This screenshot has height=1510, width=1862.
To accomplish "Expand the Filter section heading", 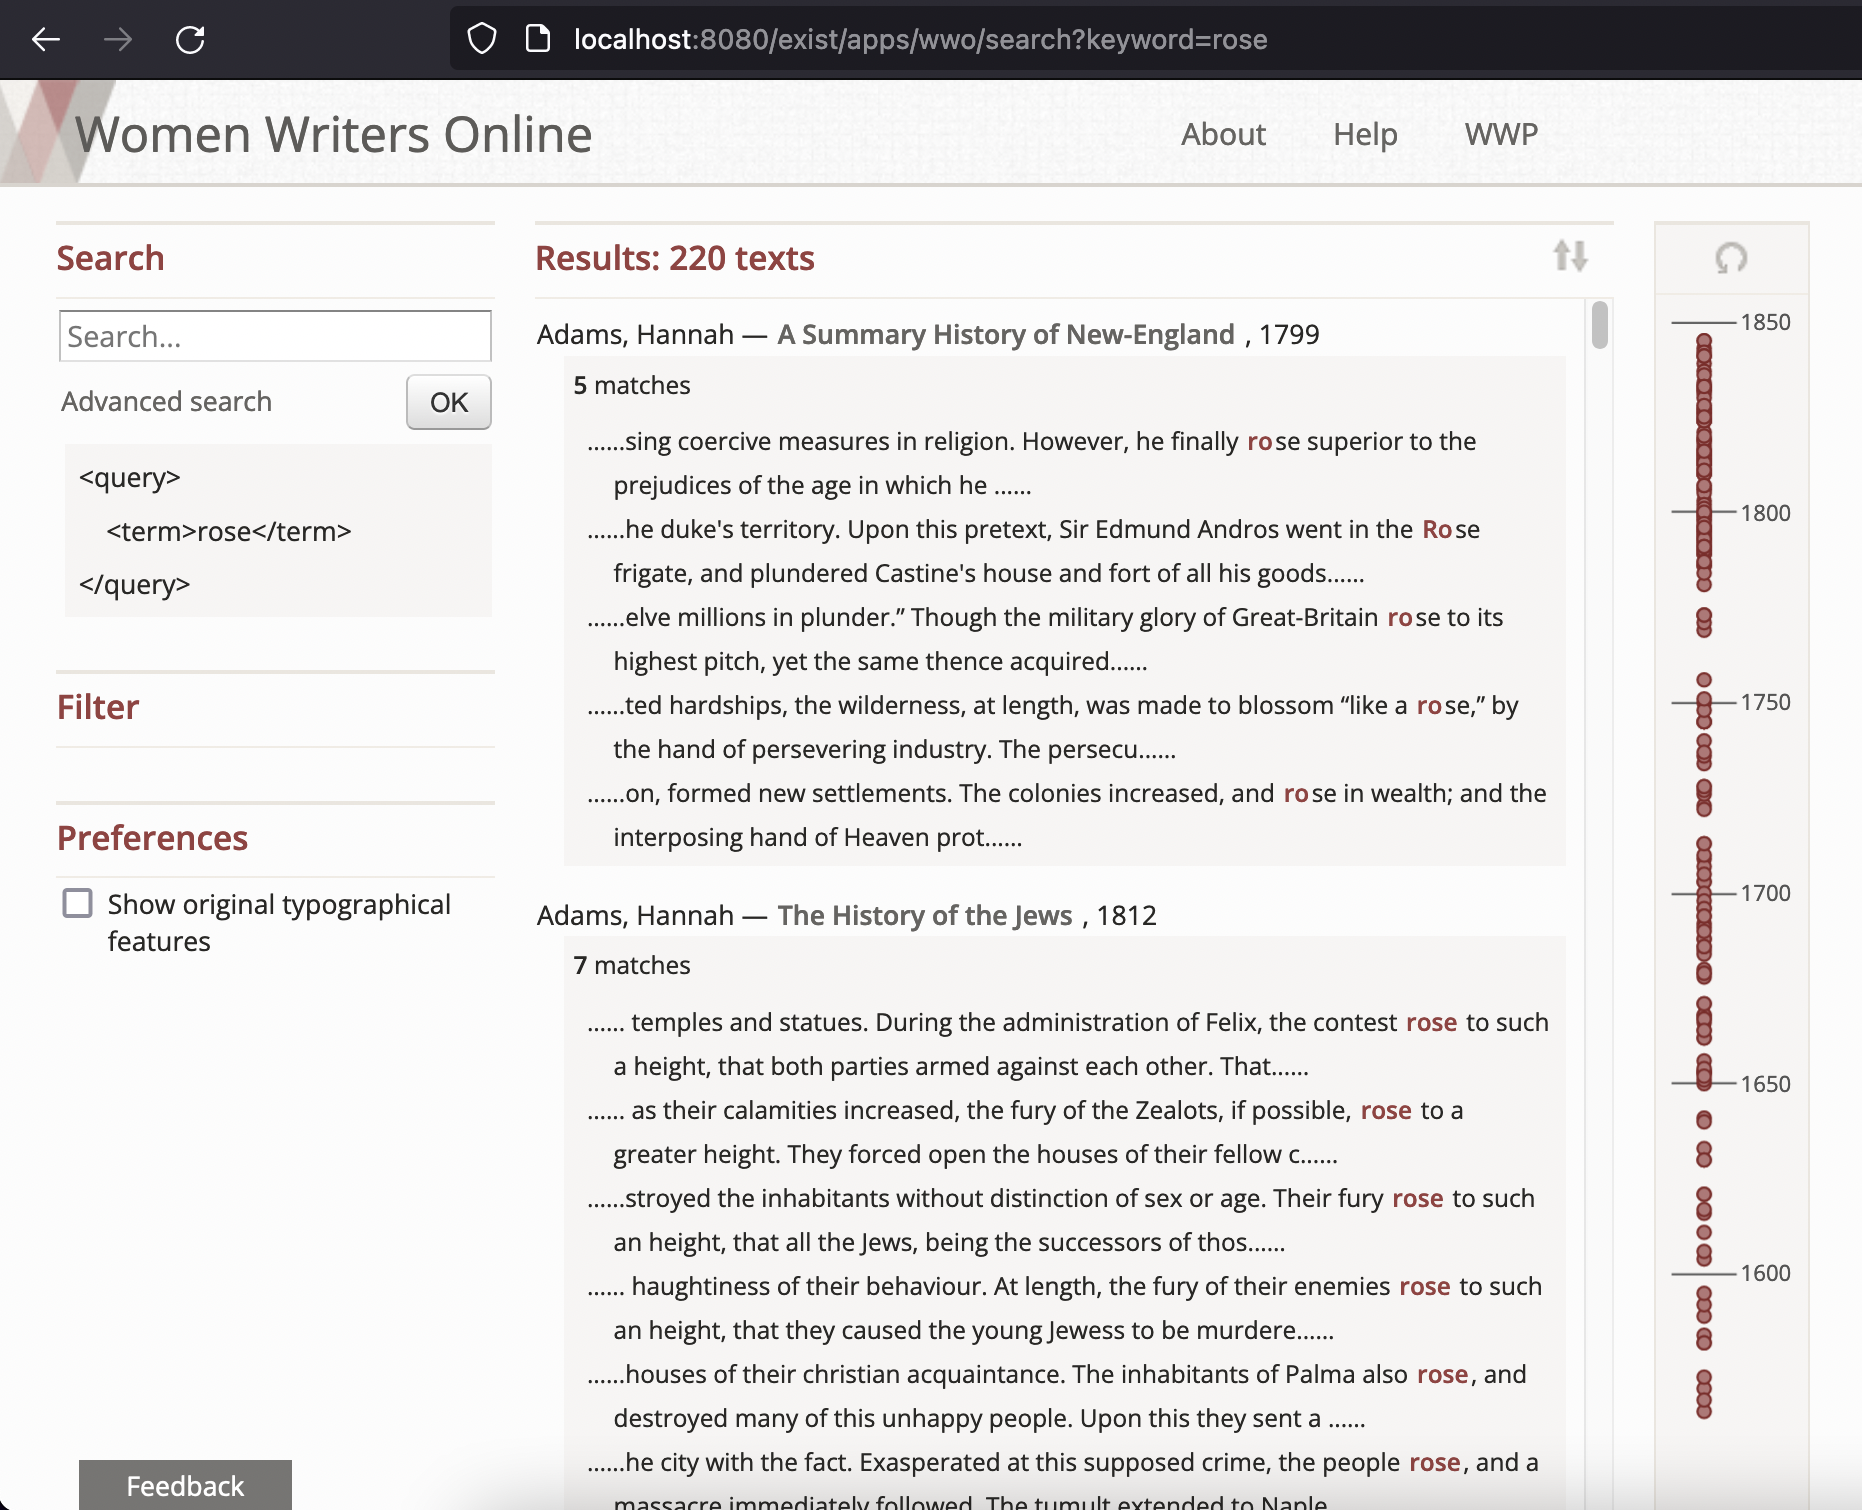I will coord(98,707).
